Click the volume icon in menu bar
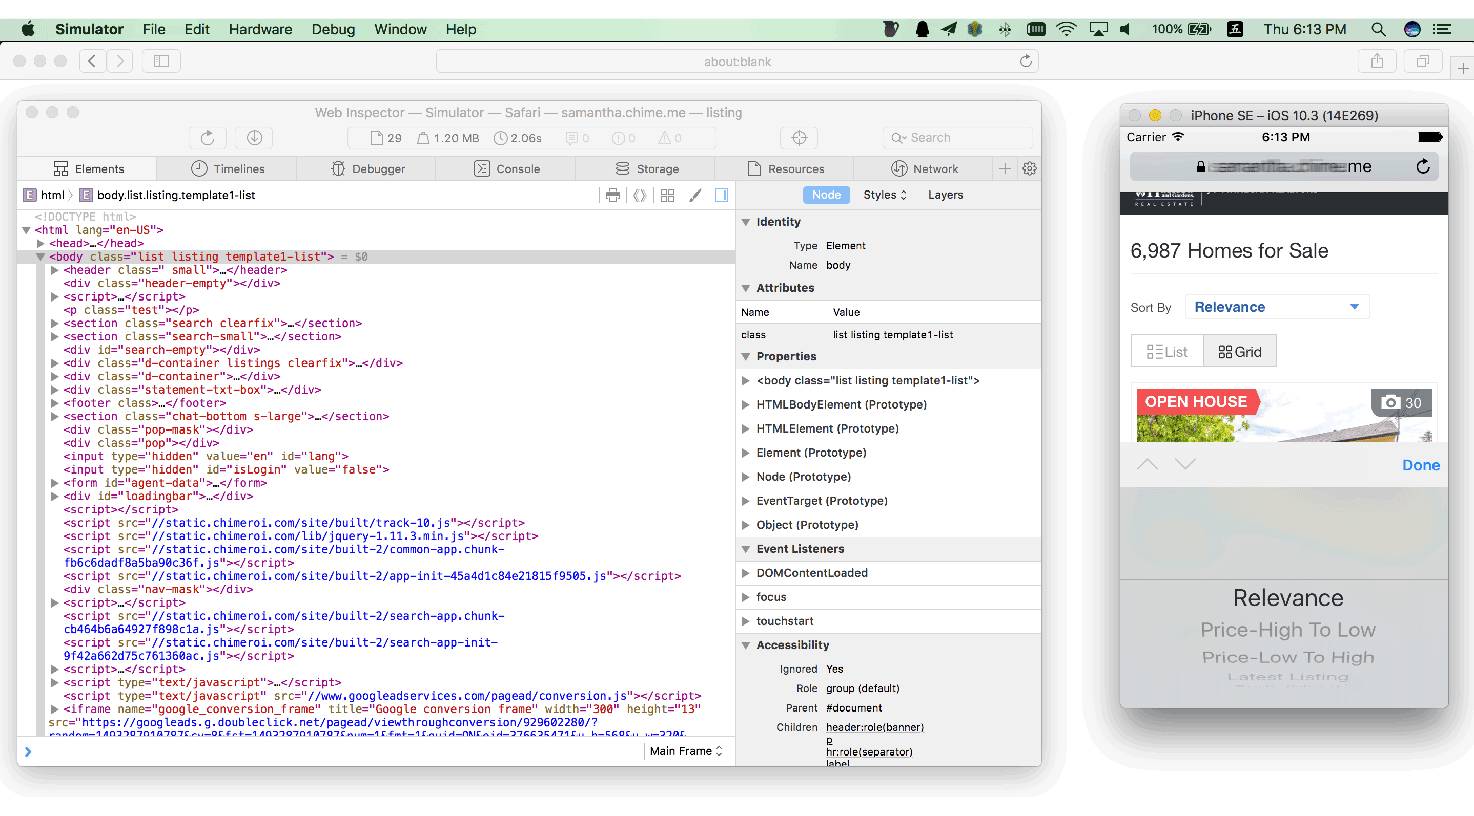 pyautogui.click(x=1127, y=29)
